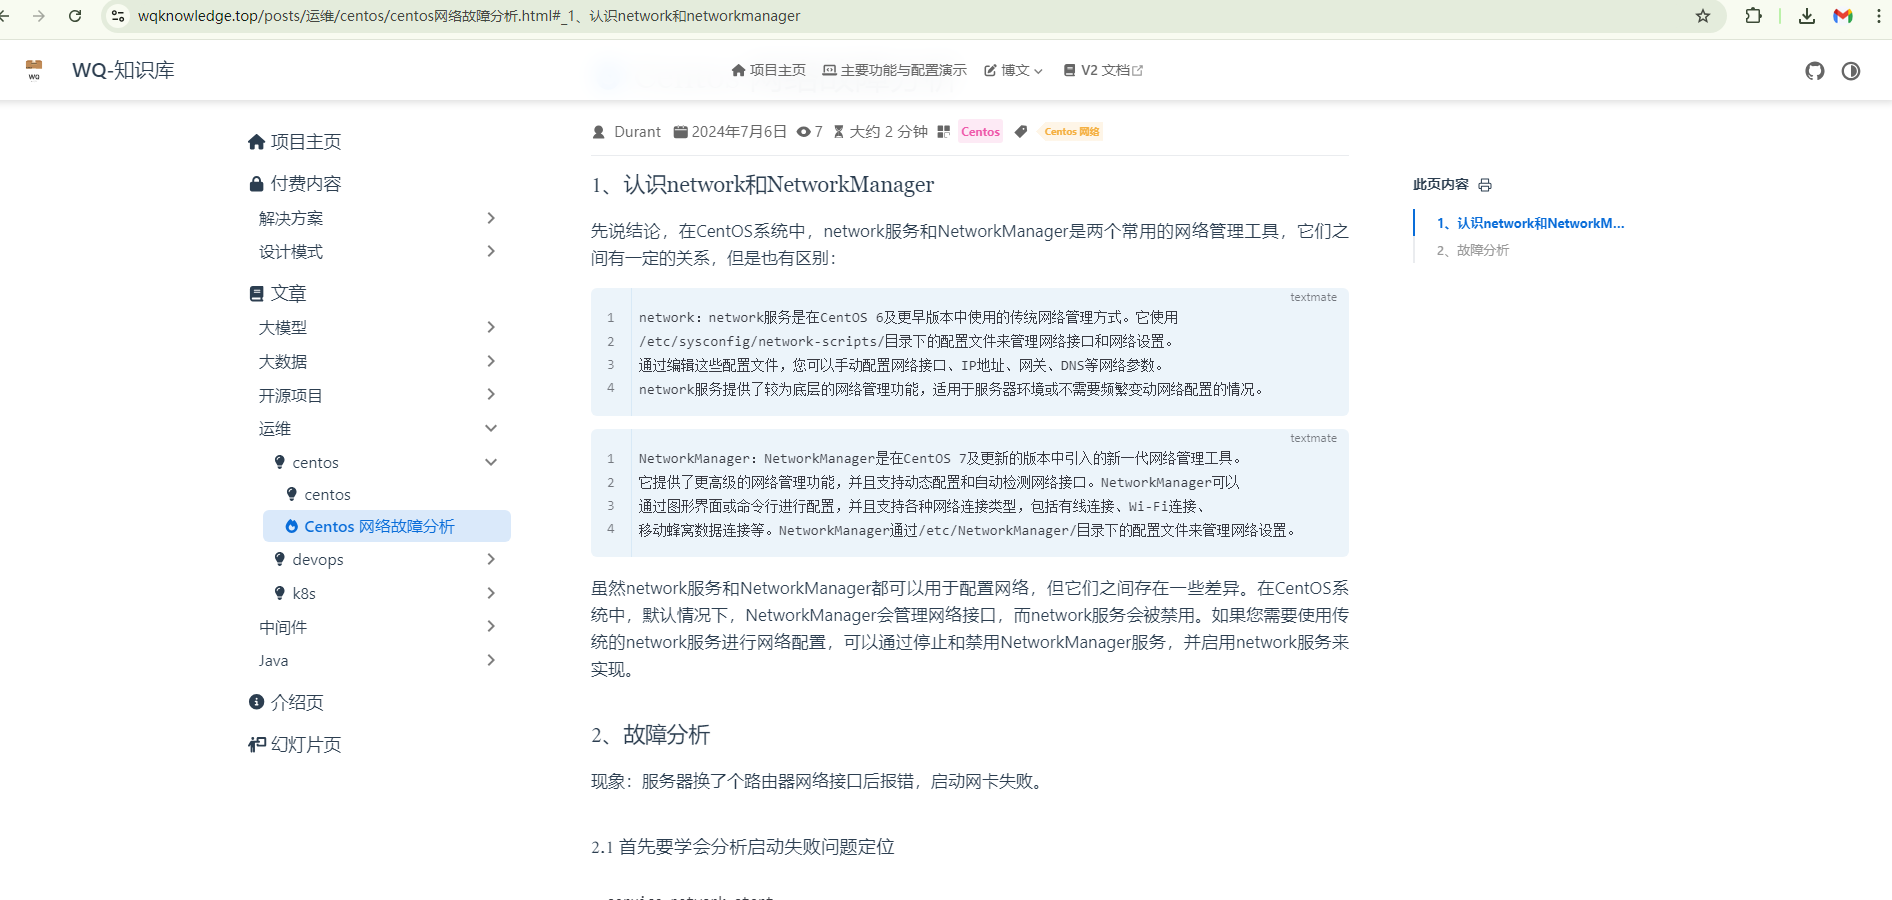The image size is (1892, 900).
Task: Expand the 博文 dropdown menu
Action: pyautogui.click(x=1013, y=70)
